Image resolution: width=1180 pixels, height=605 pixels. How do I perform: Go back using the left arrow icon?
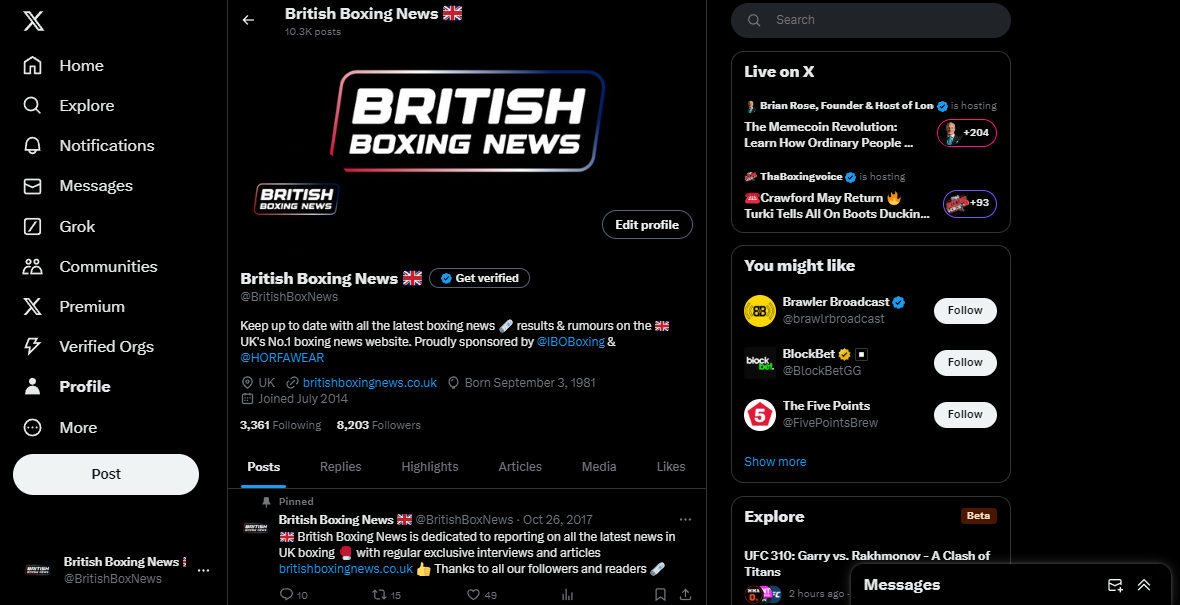[248, 20]
